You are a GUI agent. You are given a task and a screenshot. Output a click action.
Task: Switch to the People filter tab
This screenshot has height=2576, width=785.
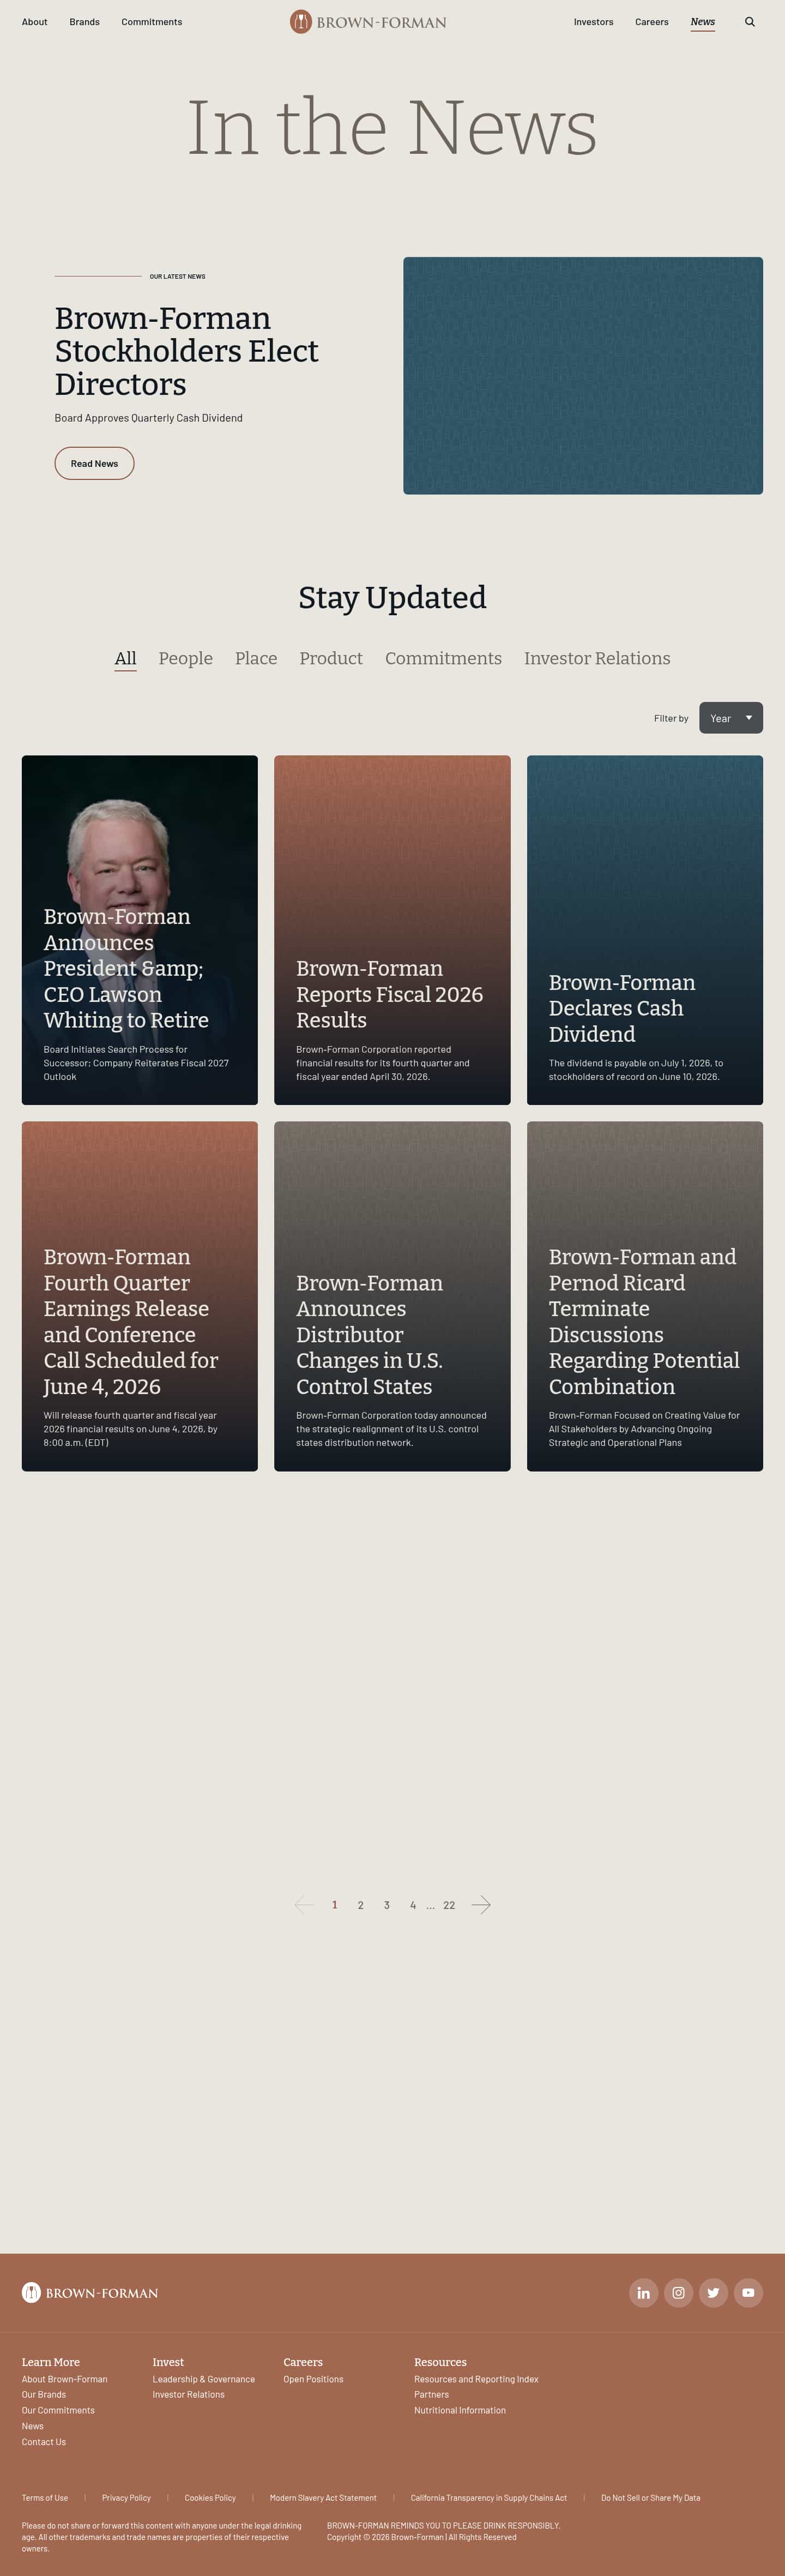point(186,658)
